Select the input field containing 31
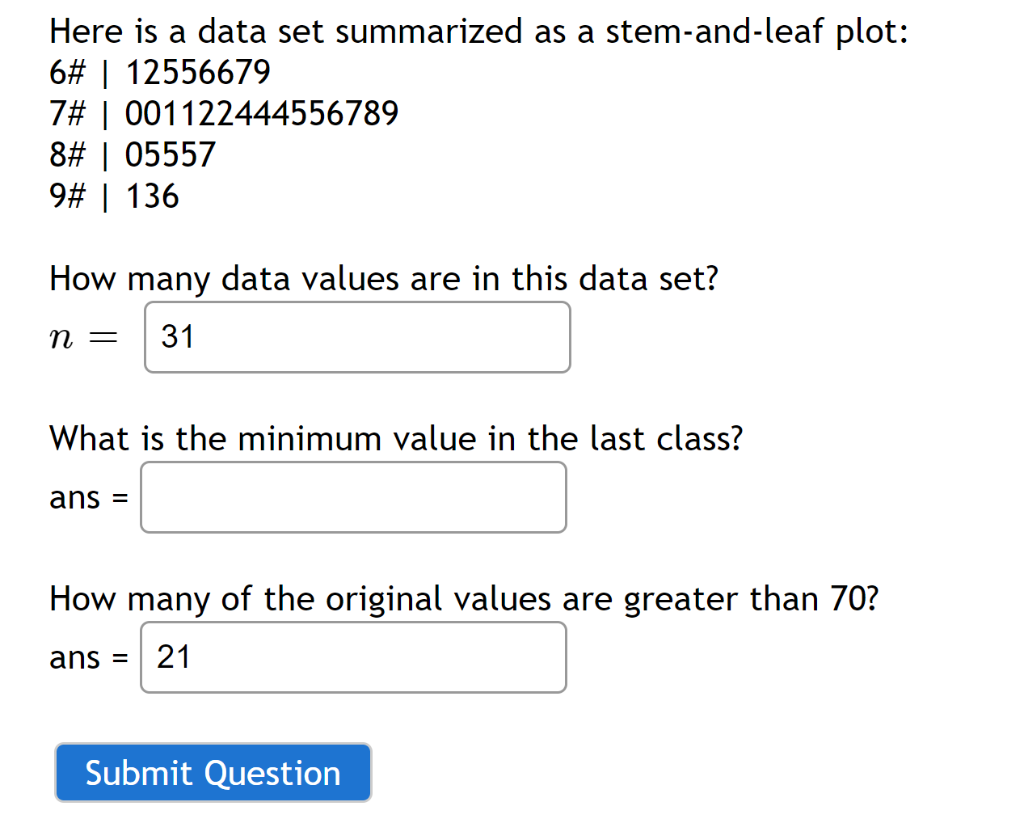The width and height of the screenshot is (1024, 840). click(x=357, y=337)
